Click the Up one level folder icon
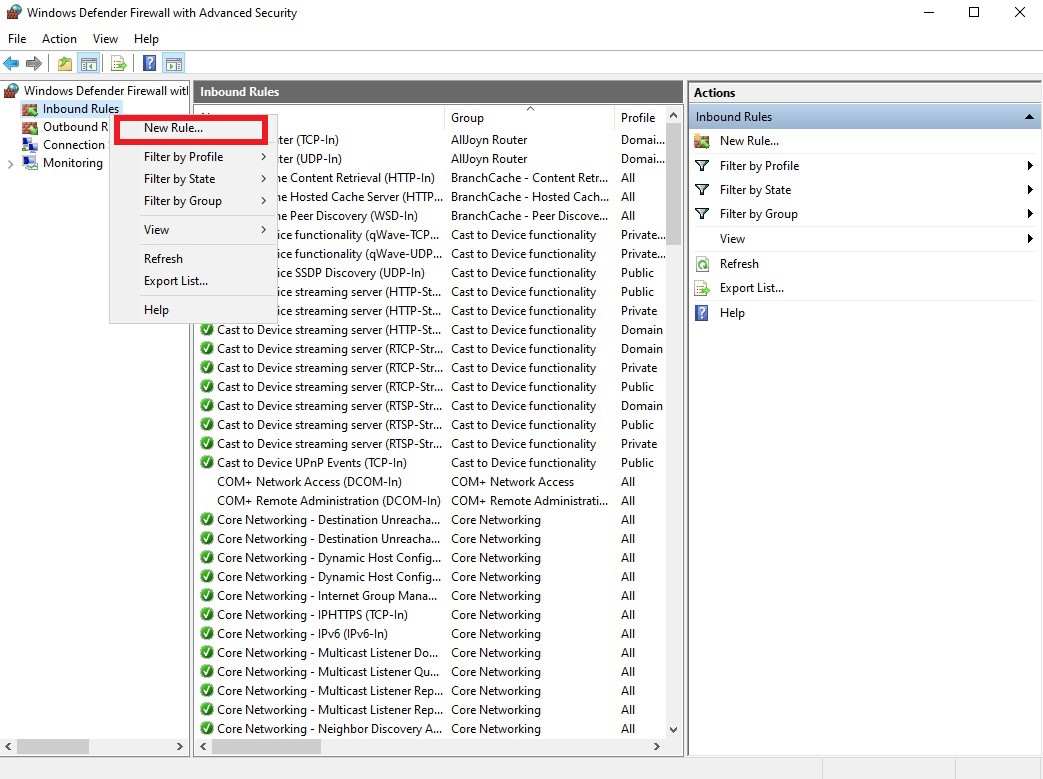 pos(65,64)
